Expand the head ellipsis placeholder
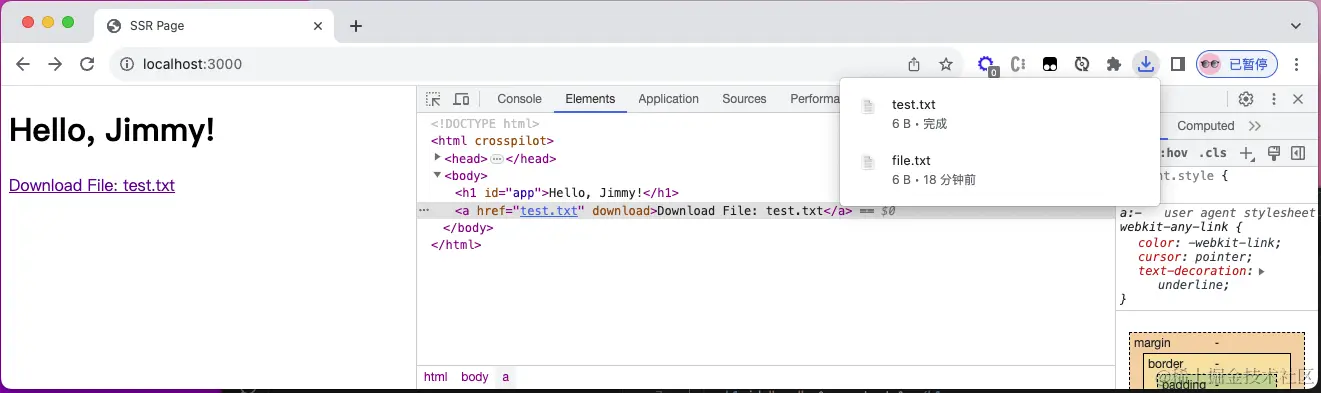The height and width of the screenshot is (393, 1321). [497, 159]
